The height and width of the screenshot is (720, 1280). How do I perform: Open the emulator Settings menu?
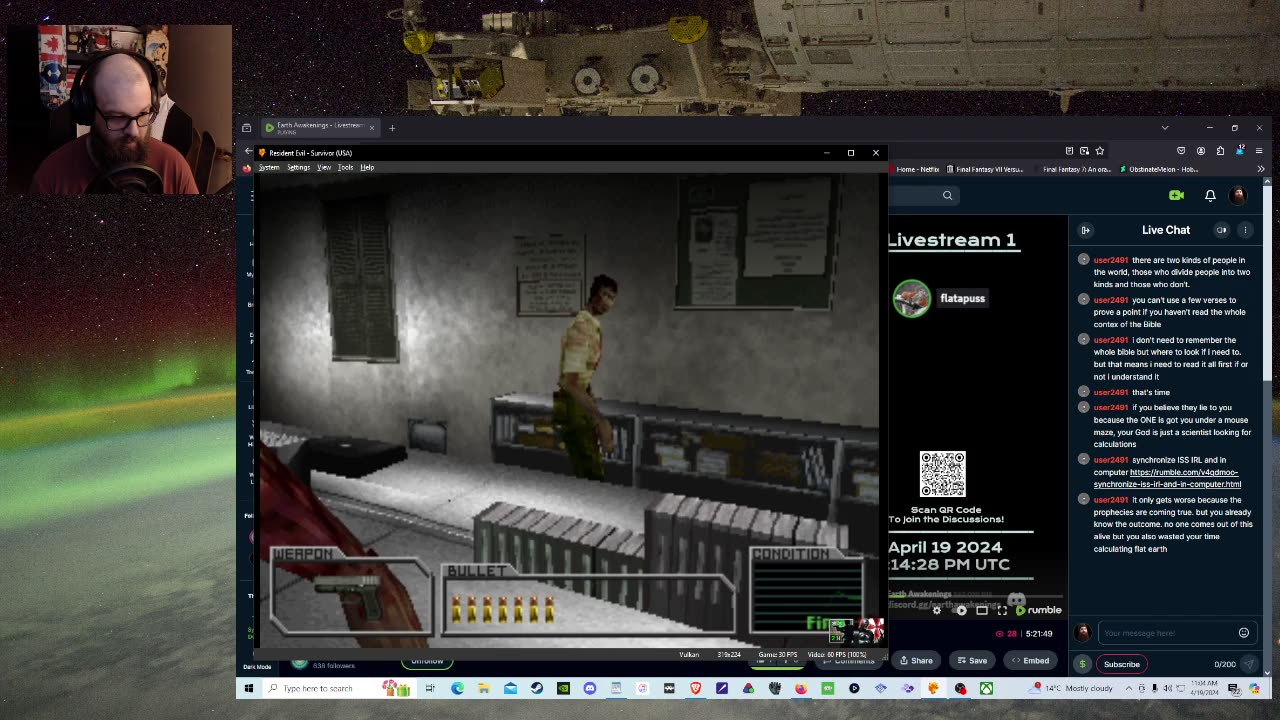[298, 167]
